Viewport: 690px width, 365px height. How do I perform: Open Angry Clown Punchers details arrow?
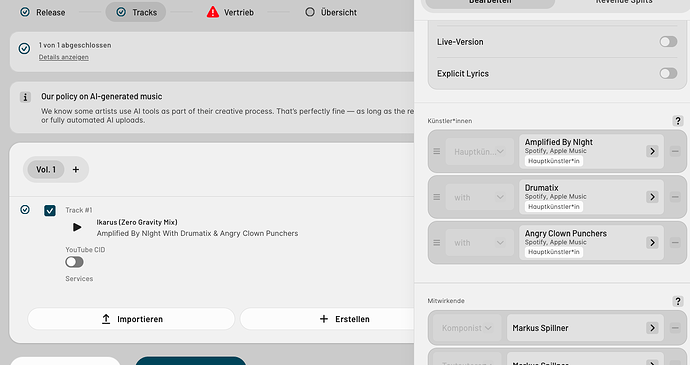pyautogui.click(x=652, y=243)
